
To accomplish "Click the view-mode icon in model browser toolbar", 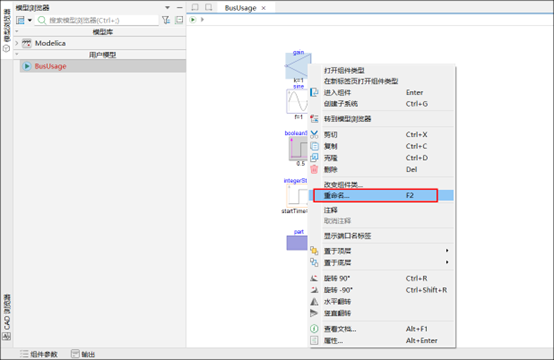I will (x=20, y=20).
